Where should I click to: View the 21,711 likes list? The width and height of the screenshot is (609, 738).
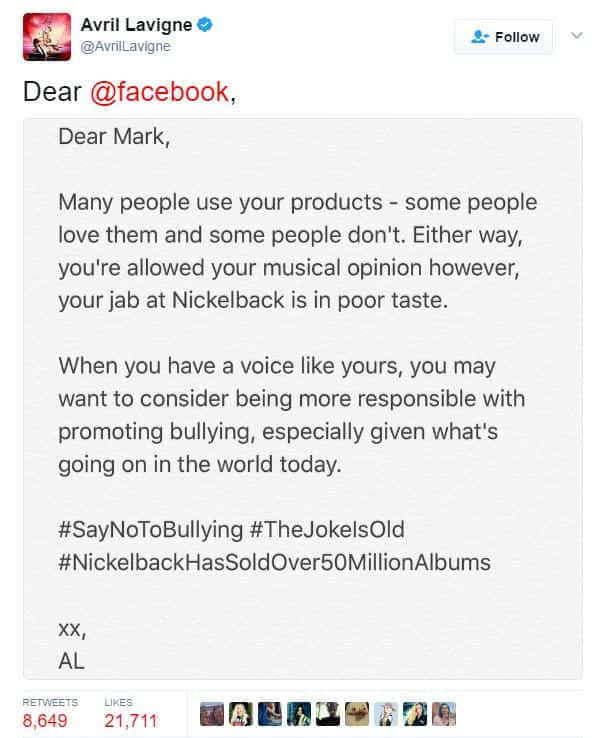(131, 720)
